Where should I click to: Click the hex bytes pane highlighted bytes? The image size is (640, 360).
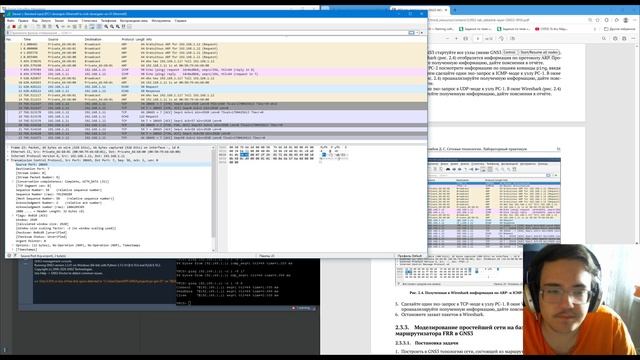(x=244, y=155)
